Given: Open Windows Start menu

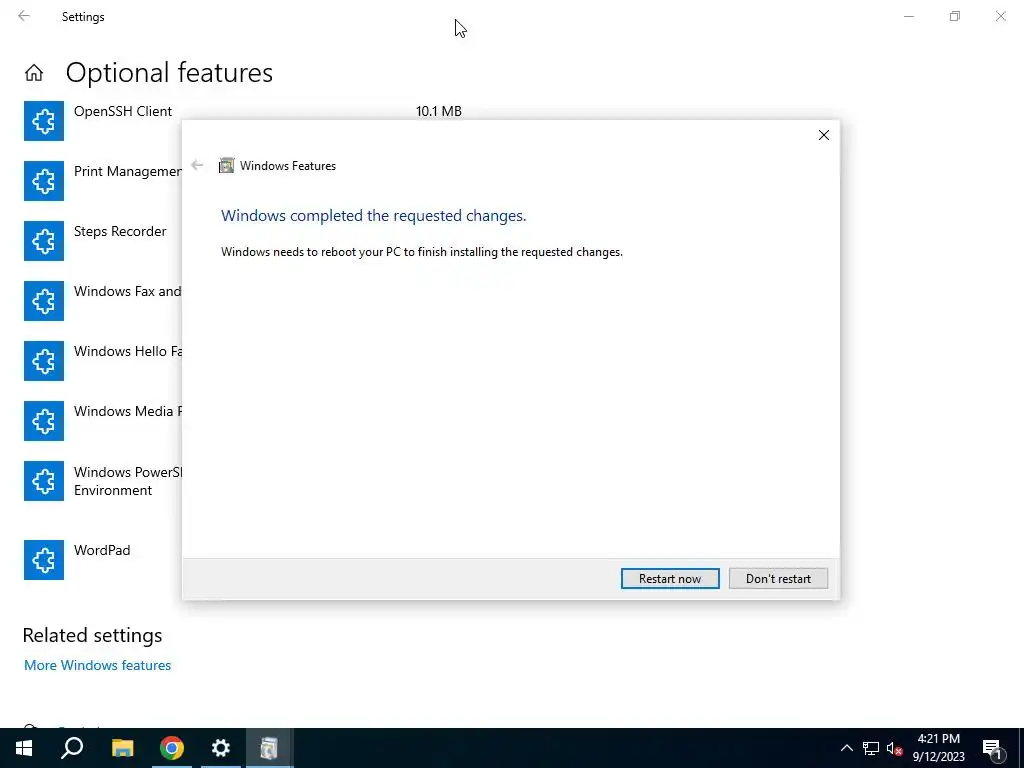Looking at the screenshot, I should click(24, 748).
